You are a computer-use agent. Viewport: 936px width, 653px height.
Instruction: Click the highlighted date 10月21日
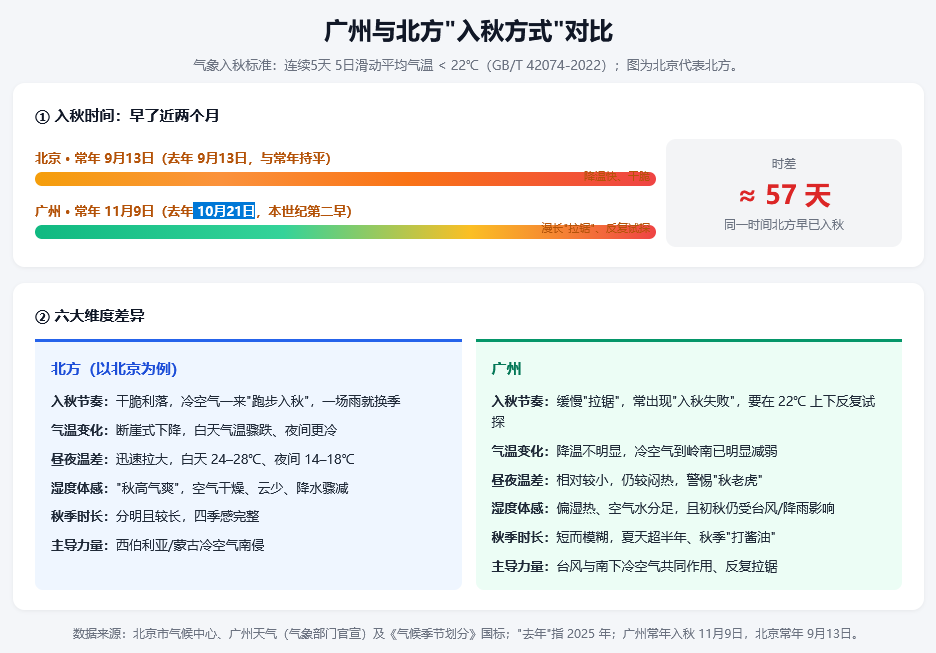224,211
